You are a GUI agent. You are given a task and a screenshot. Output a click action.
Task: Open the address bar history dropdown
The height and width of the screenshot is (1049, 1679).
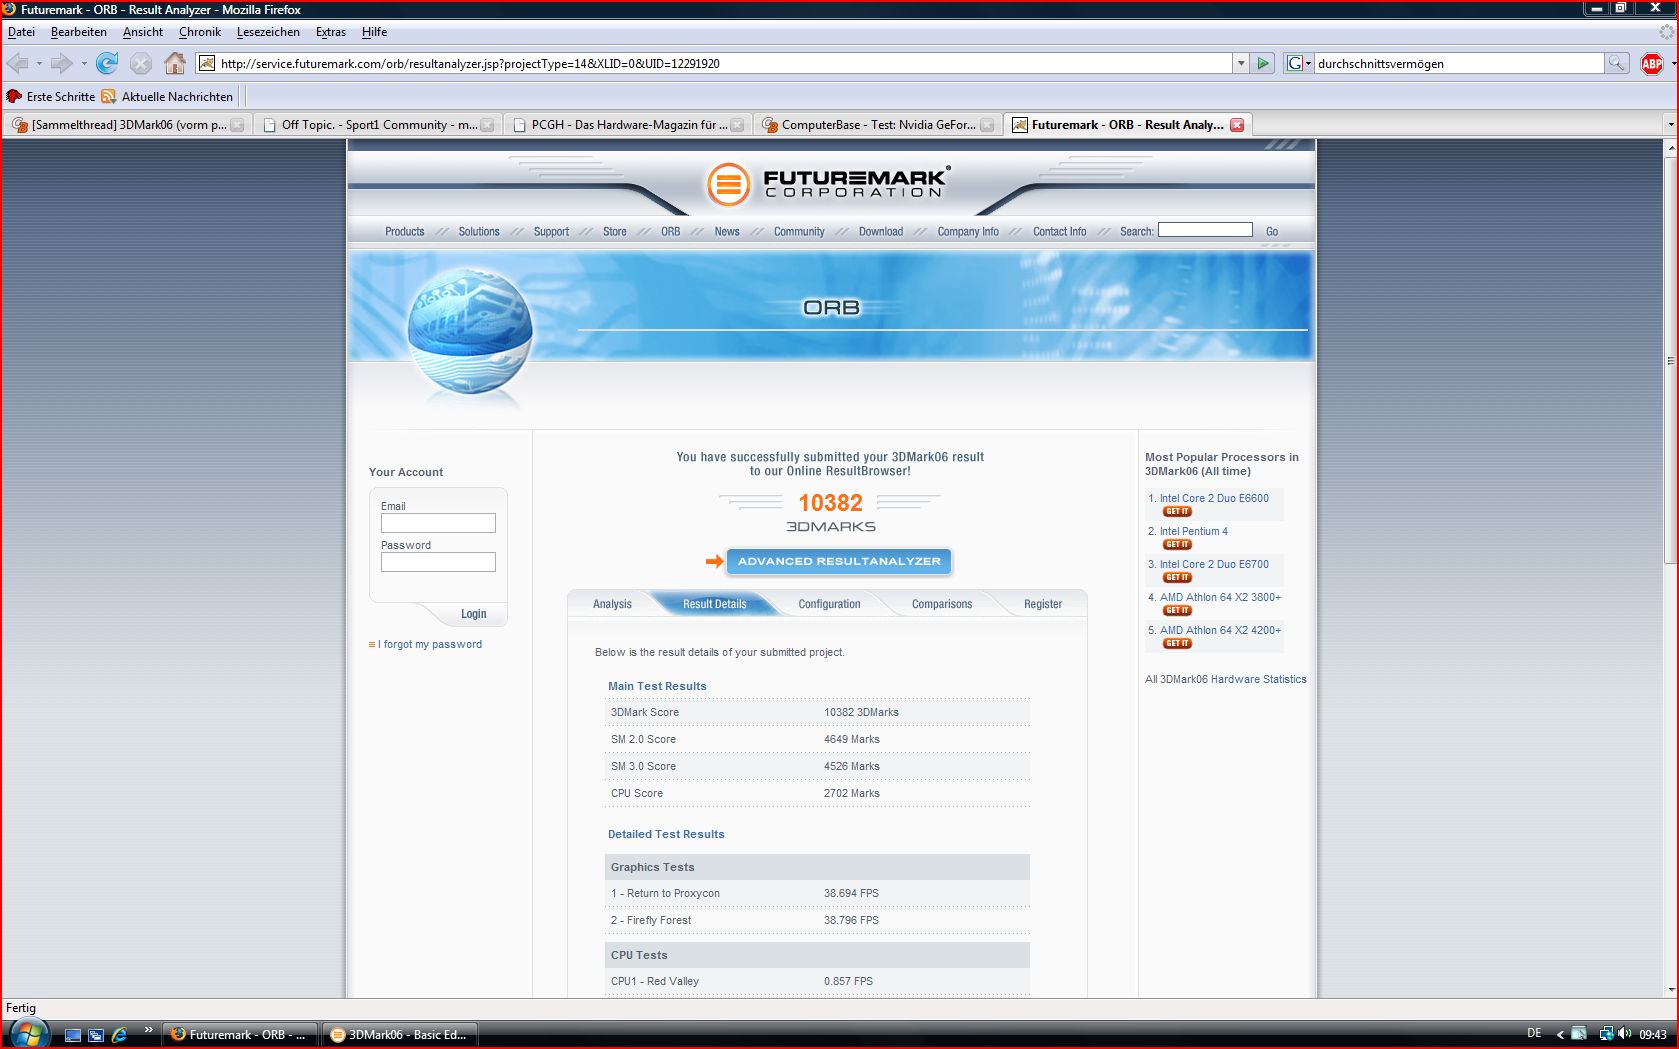(x=1241, y=63)
